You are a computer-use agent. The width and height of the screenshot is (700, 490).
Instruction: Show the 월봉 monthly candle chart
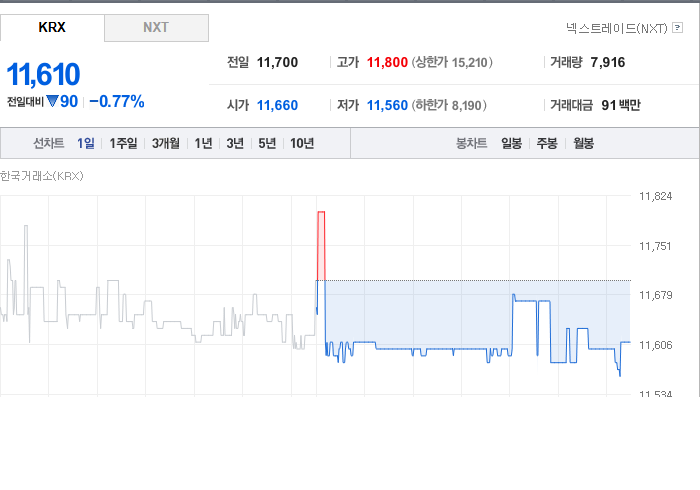pyautogui.click(x=583, y=143)
